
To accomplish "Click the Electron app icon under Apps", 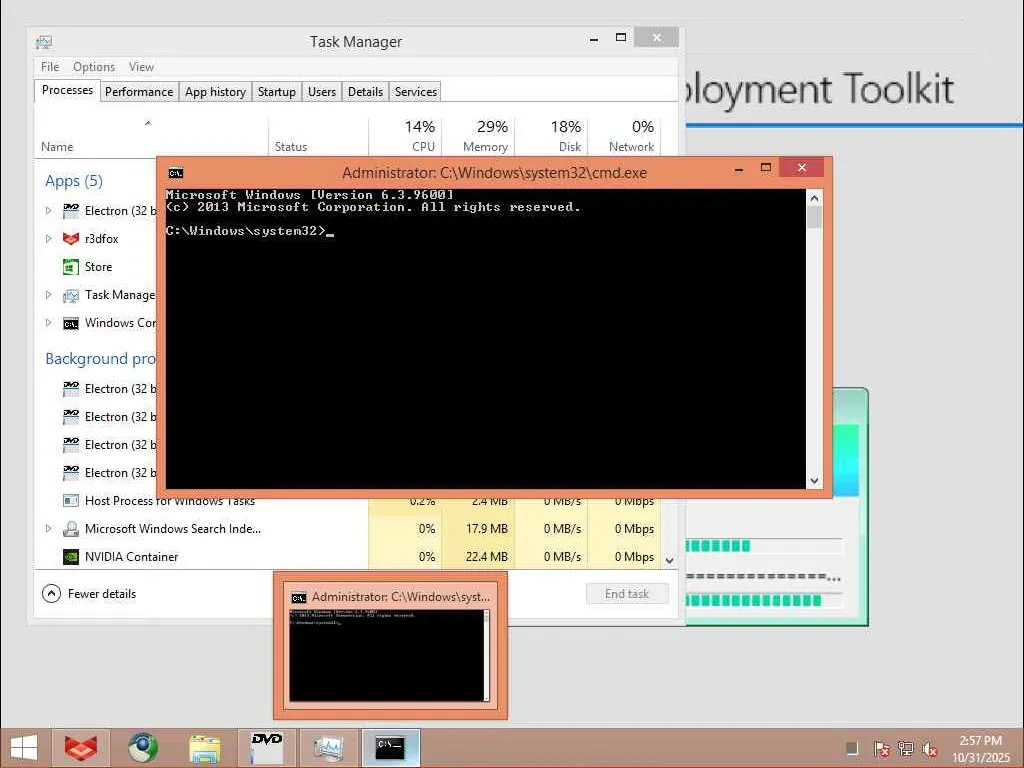I will pyautogui.click(x=71, y=210).
